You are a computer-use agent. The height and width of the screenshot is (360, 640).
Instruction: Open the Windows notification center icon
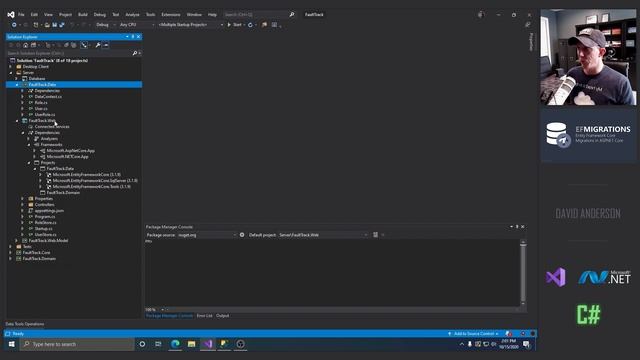coord(527,344)
